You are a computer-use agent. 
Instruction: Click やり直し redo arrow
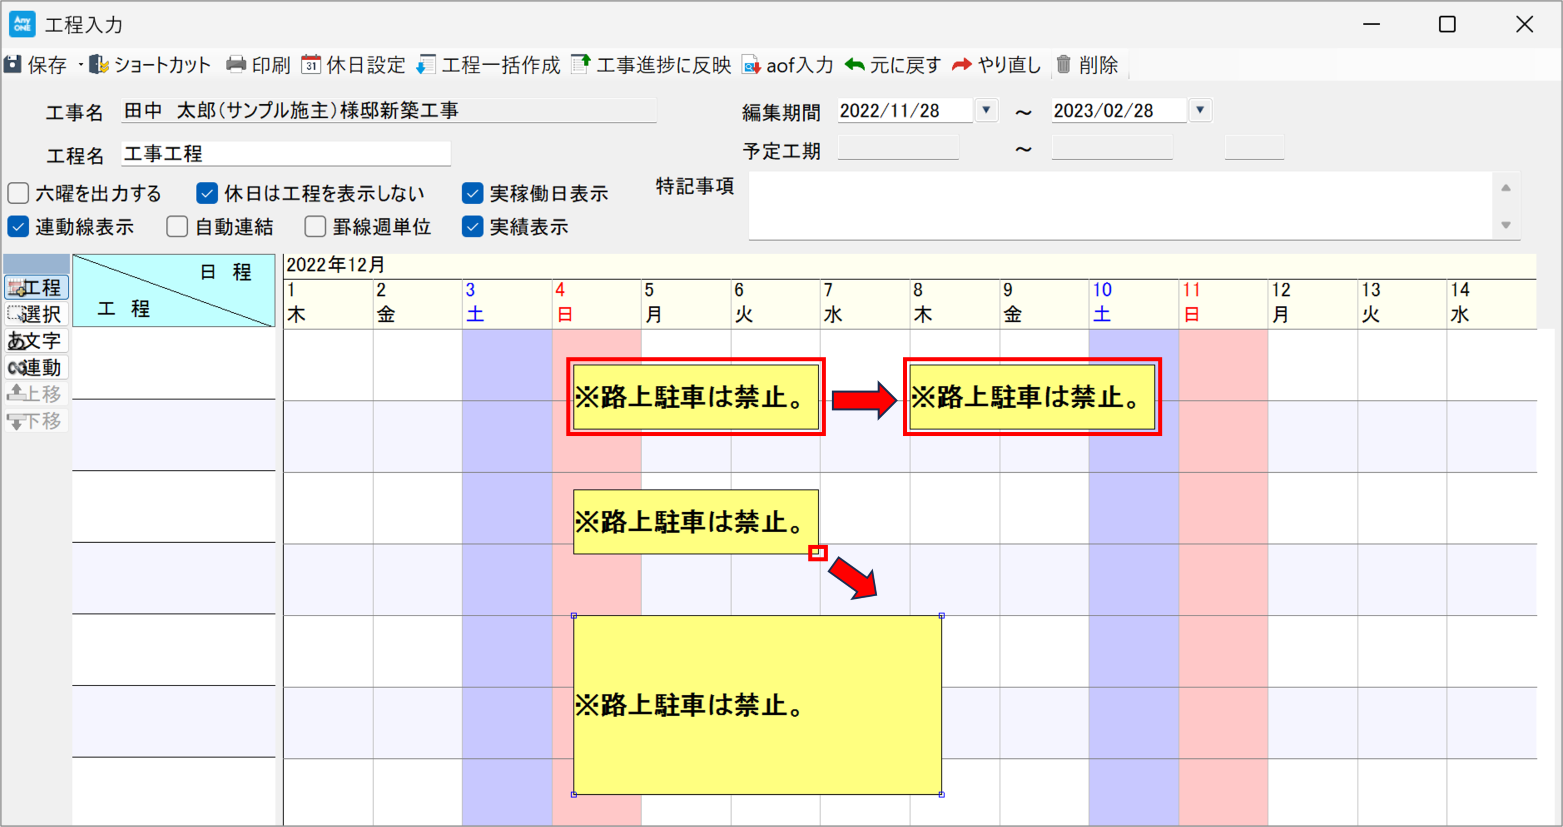962,65
